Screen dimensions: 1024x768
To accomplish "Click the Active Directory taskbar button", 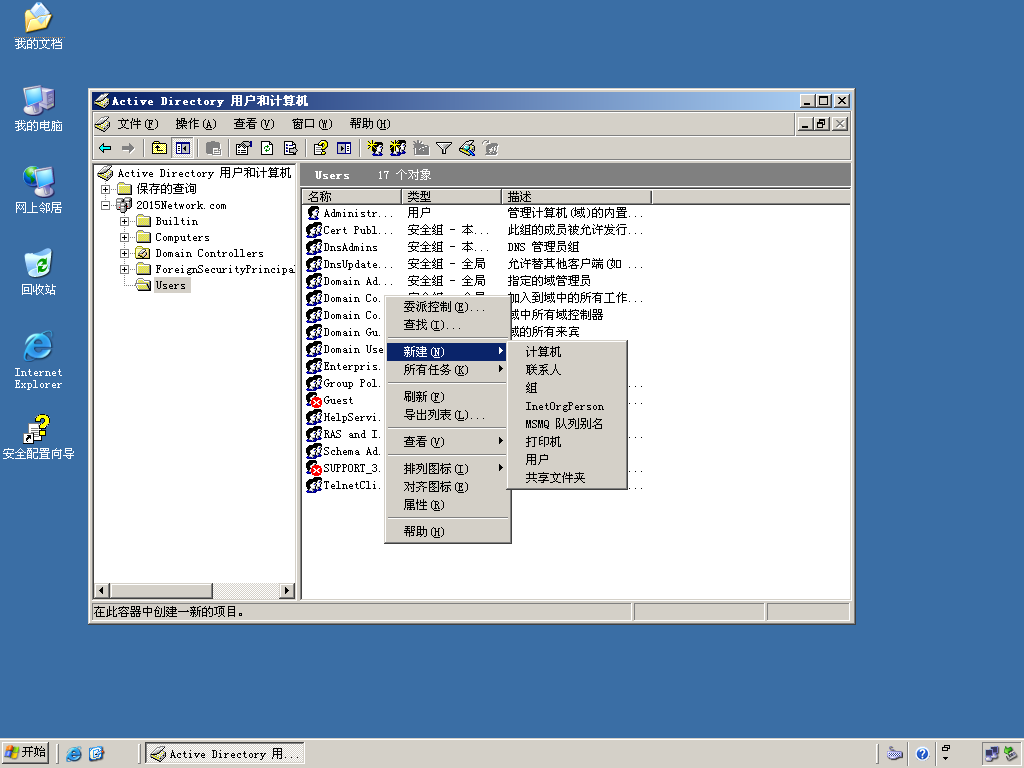I will click(225, 754).
